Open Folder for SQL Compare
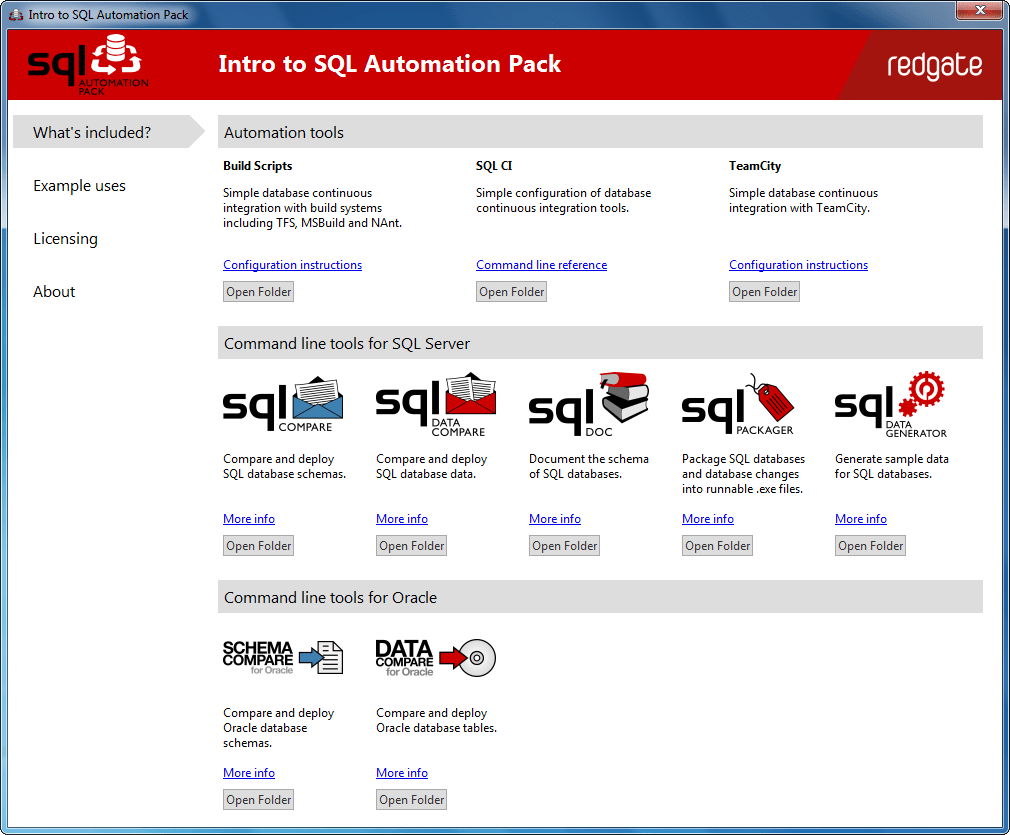Image resolution: width=1010 pixels, height=835 pixels. (x=258, y=546)
